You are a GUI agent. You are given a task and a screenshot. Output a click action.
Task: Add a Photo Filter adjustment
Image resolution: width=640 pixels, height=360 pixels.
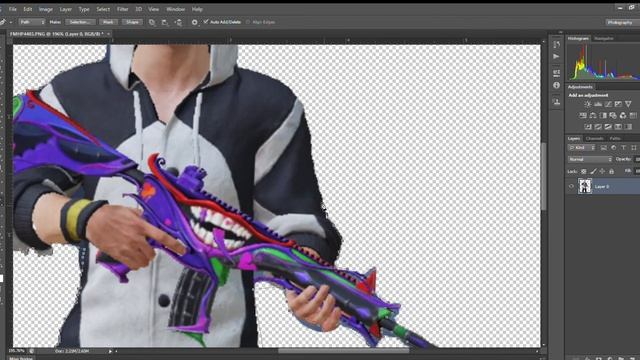point(613,116)
